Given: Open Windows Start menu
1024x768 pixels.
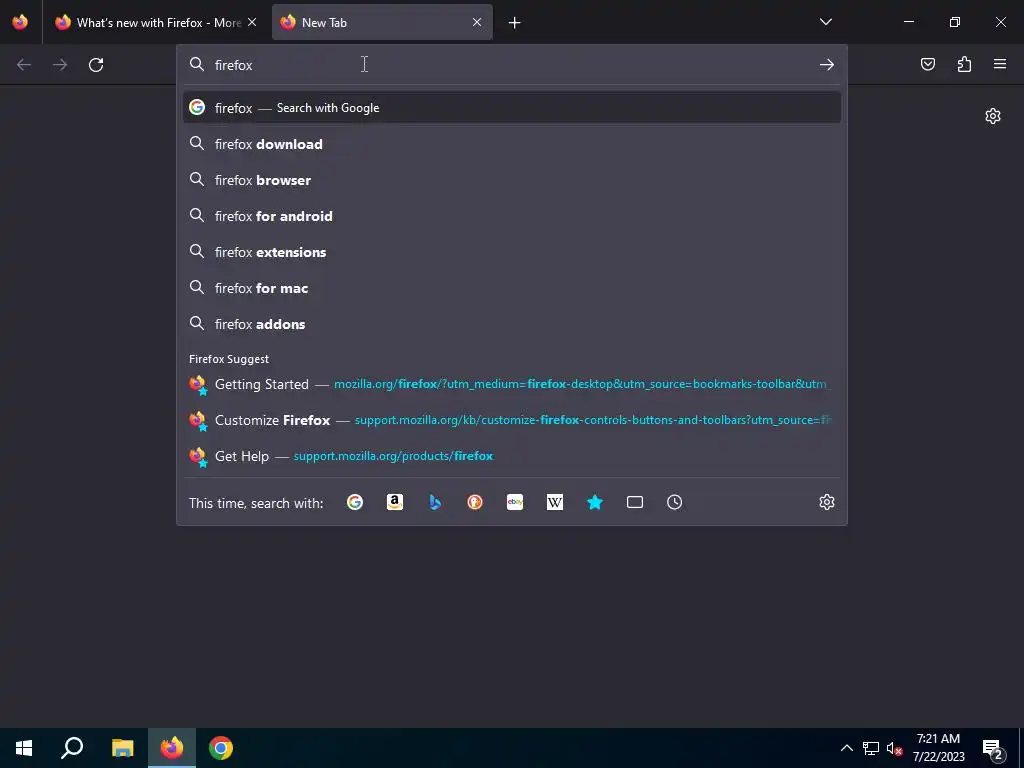Looking at the screenshot, I should coord(24,748).
